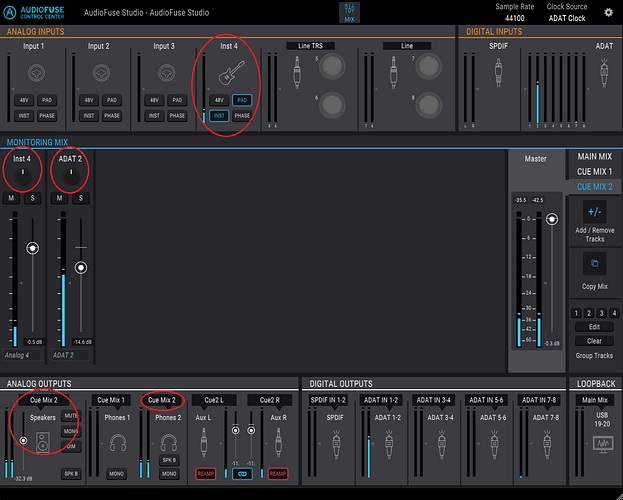Select track group 4
Viewport: 623px width, 500px height.
pos(614,313)
